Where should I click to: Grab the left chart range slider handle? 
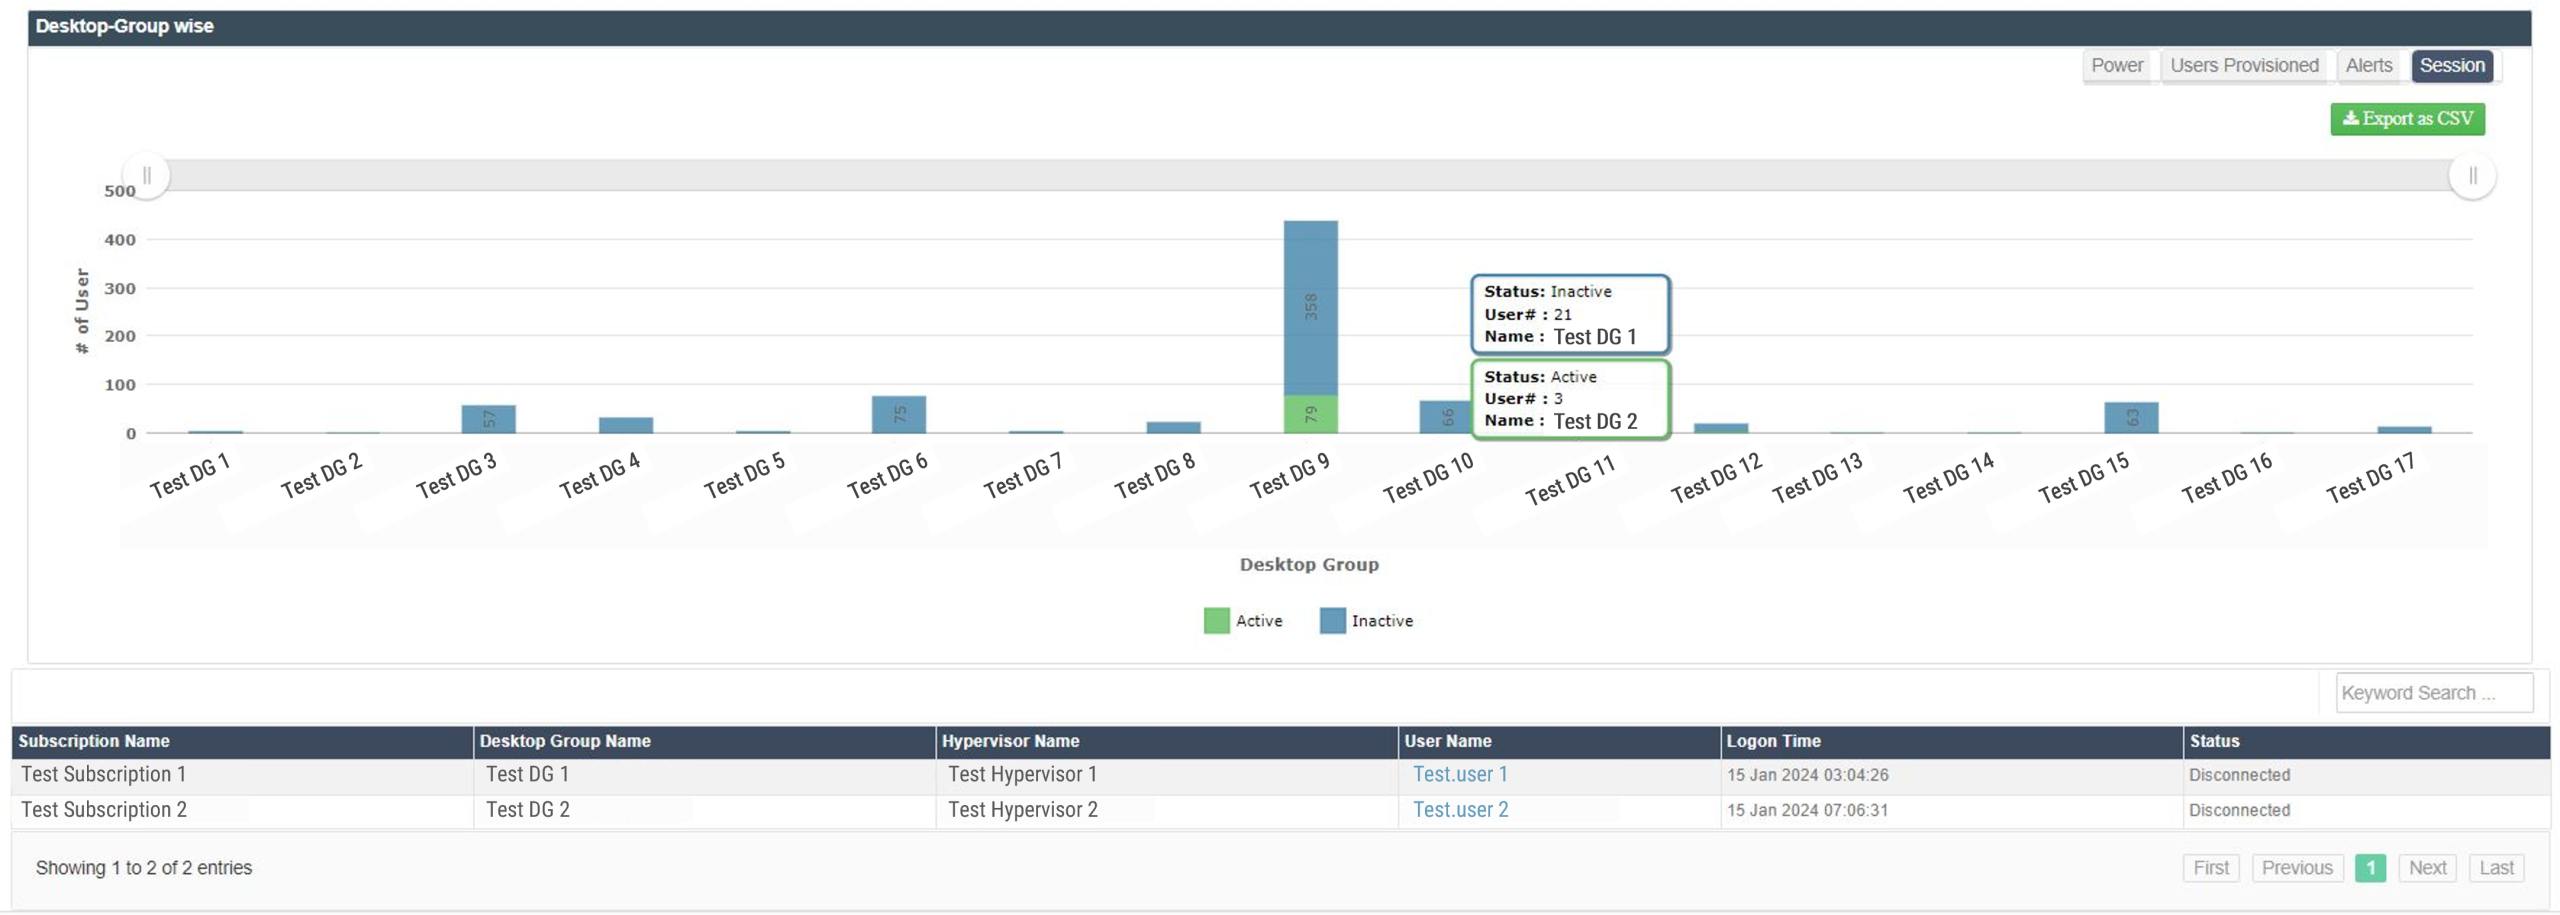tap(147, 176)
